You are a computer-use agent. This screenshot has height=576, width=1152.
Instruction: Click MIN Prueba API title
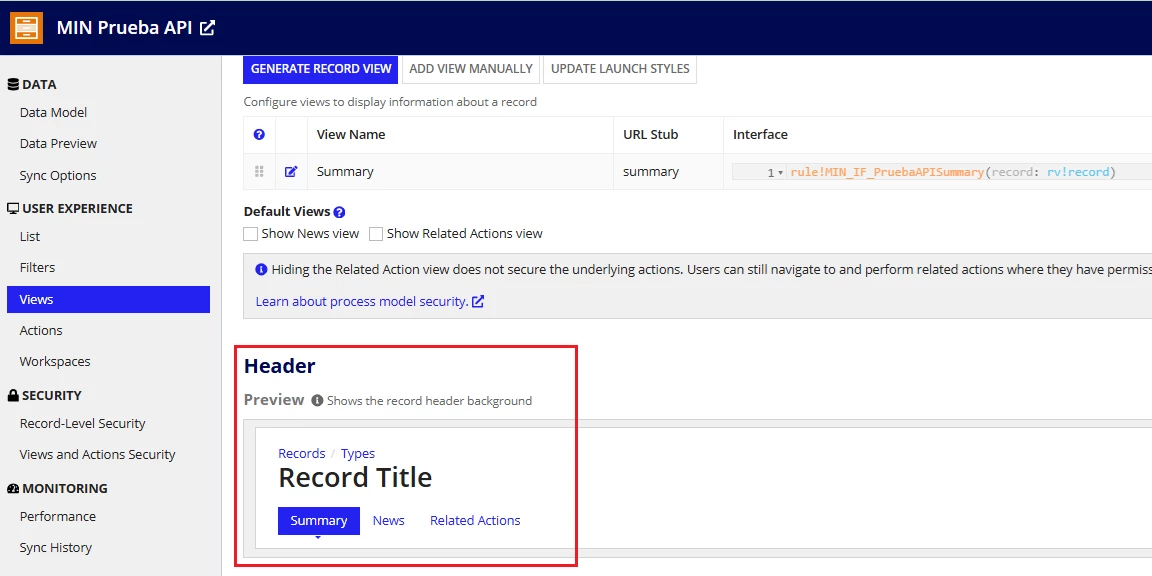[x=125, y=28]
